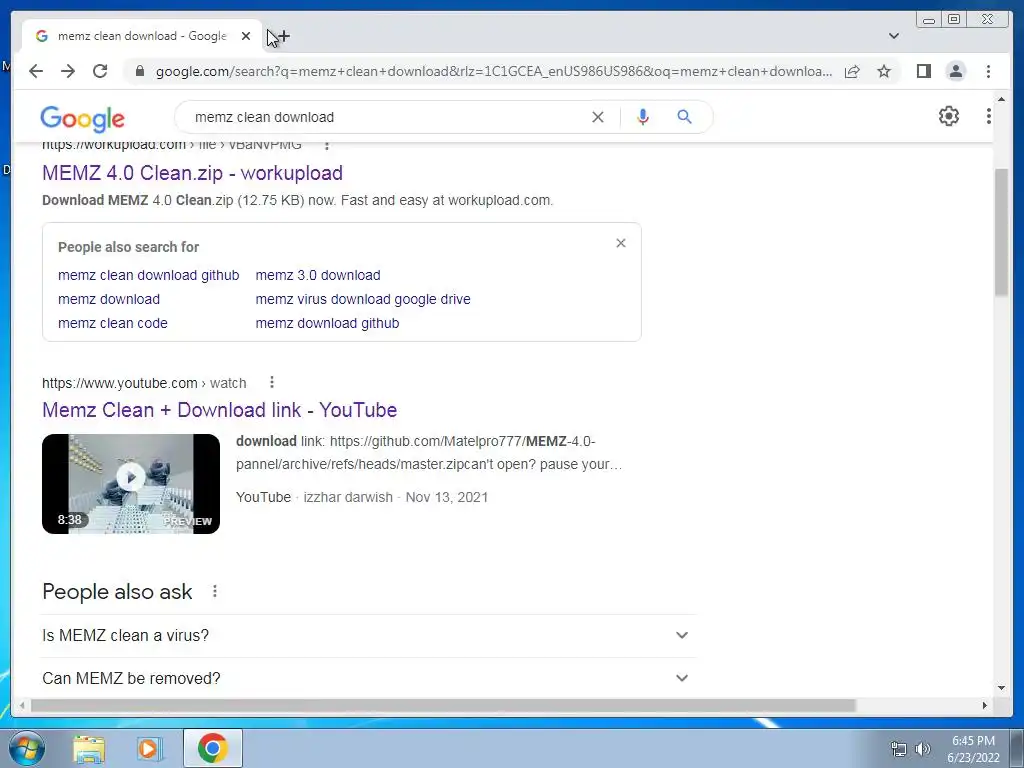Click horizontal scroll right arrow

click(x=985, y=705)
